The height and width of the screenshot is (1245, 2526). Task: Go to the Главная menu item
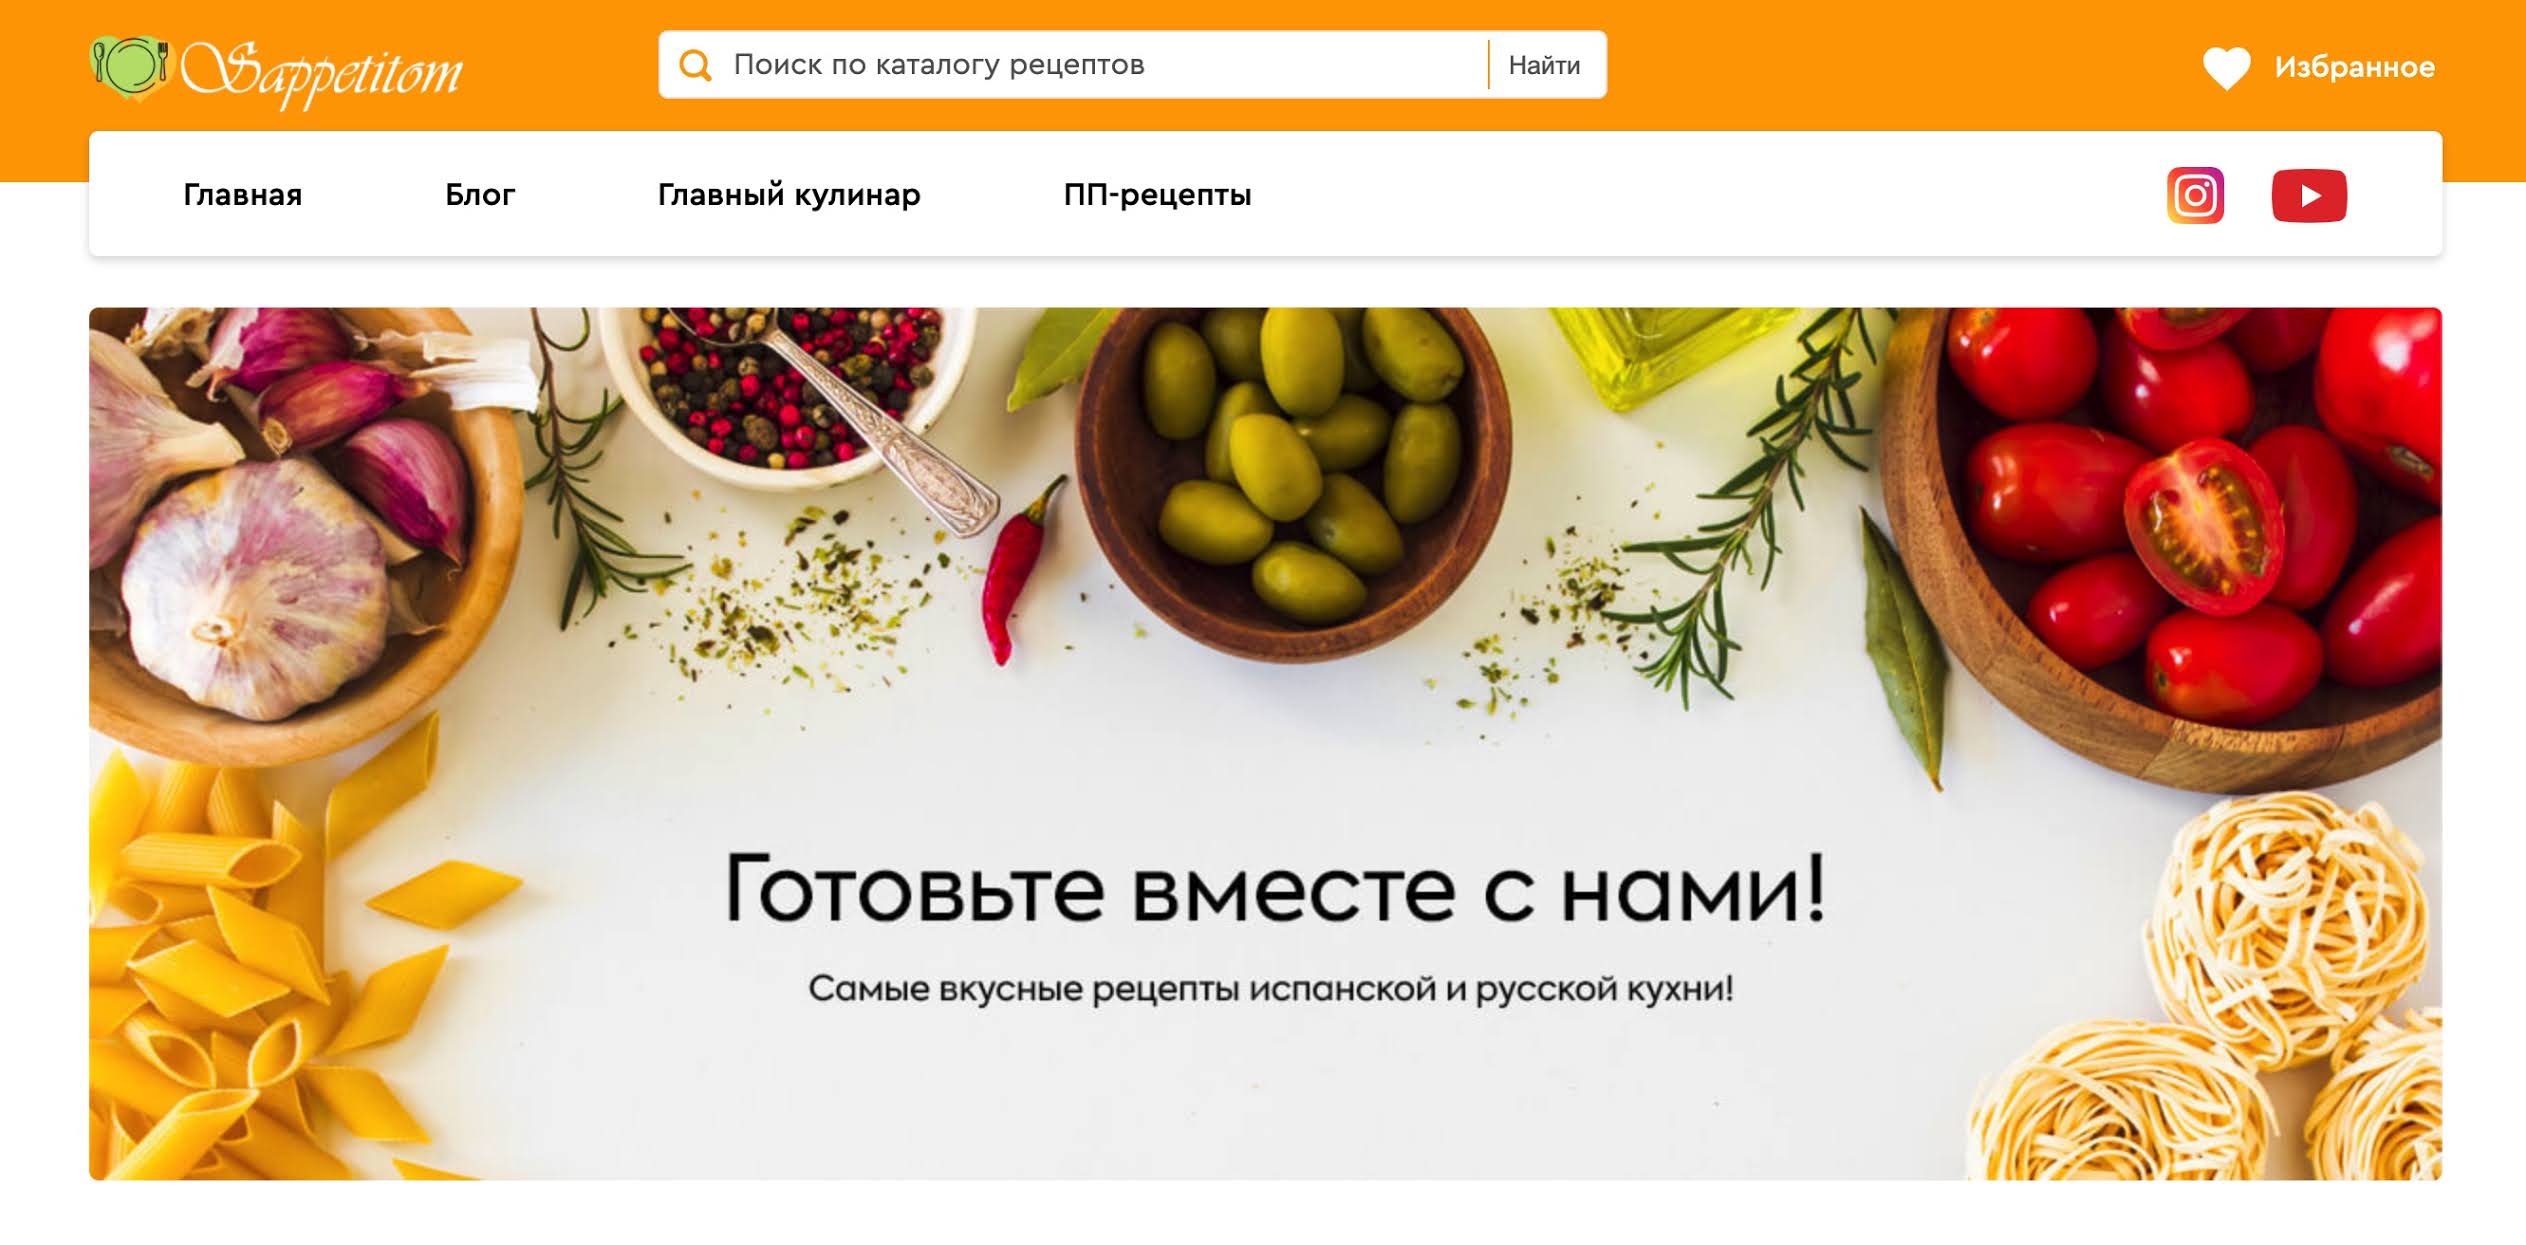point(243,194)
